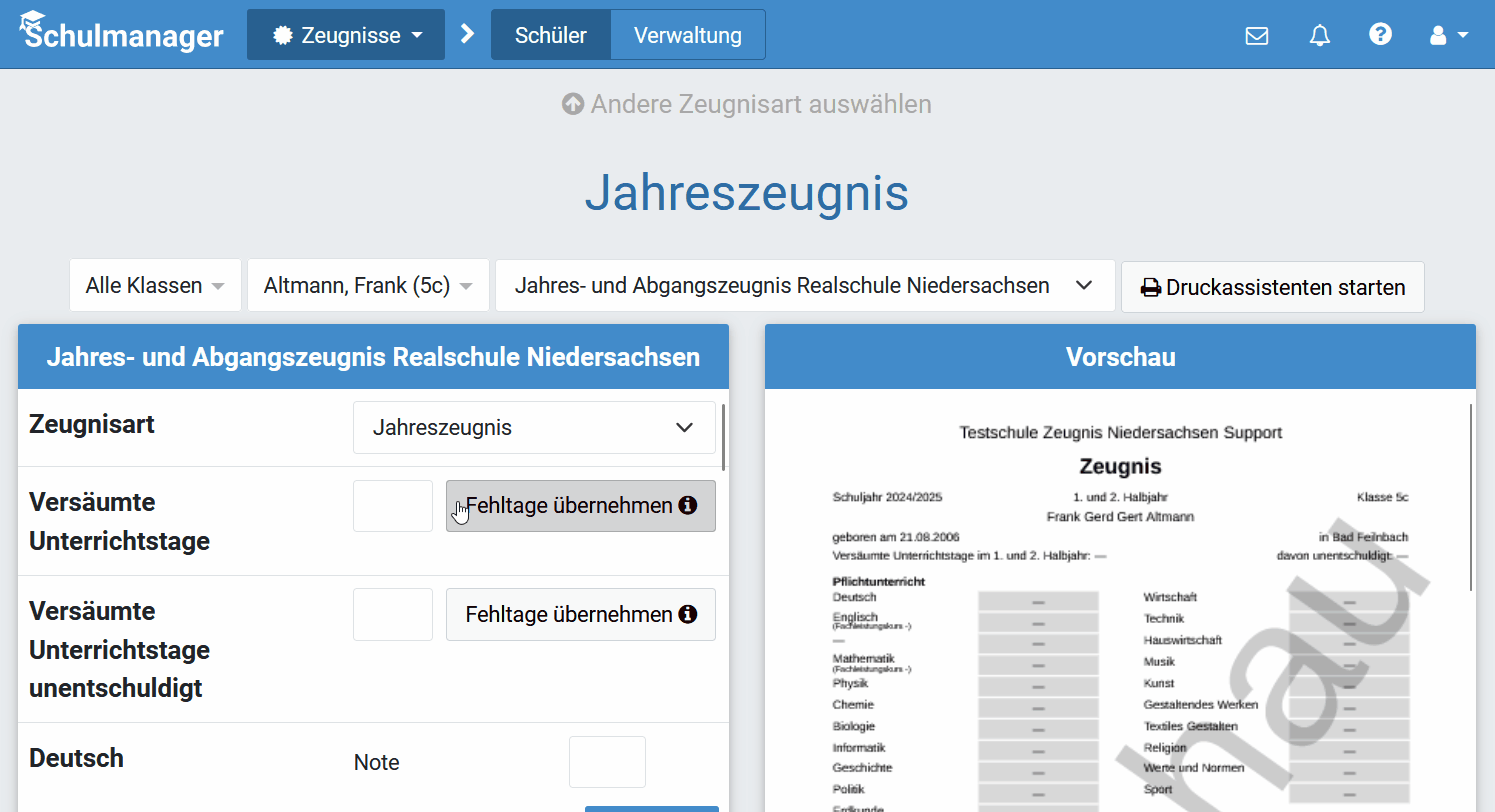This screenshot has height=812, width=1495.
Task: Click the arrow chevron next to Zeugnisse
Action: (466, 33)
